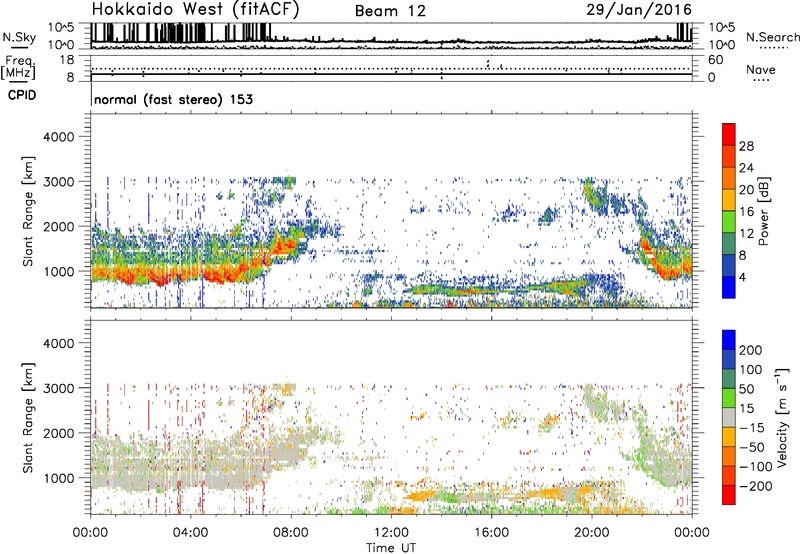
Task: Click the power panel 'Slant Range [km]' label
Action: click(x=28, y=211)
